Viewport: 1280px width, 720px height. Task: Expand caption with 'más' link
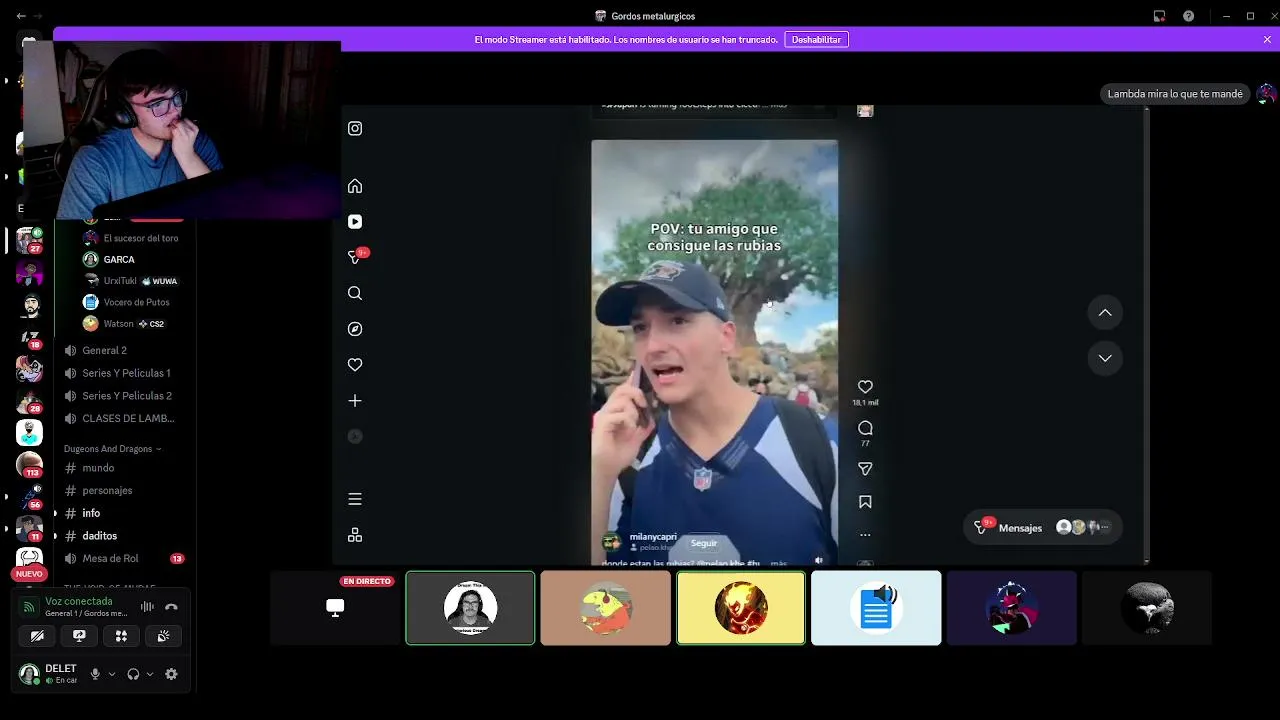click(x=778, y=563)
